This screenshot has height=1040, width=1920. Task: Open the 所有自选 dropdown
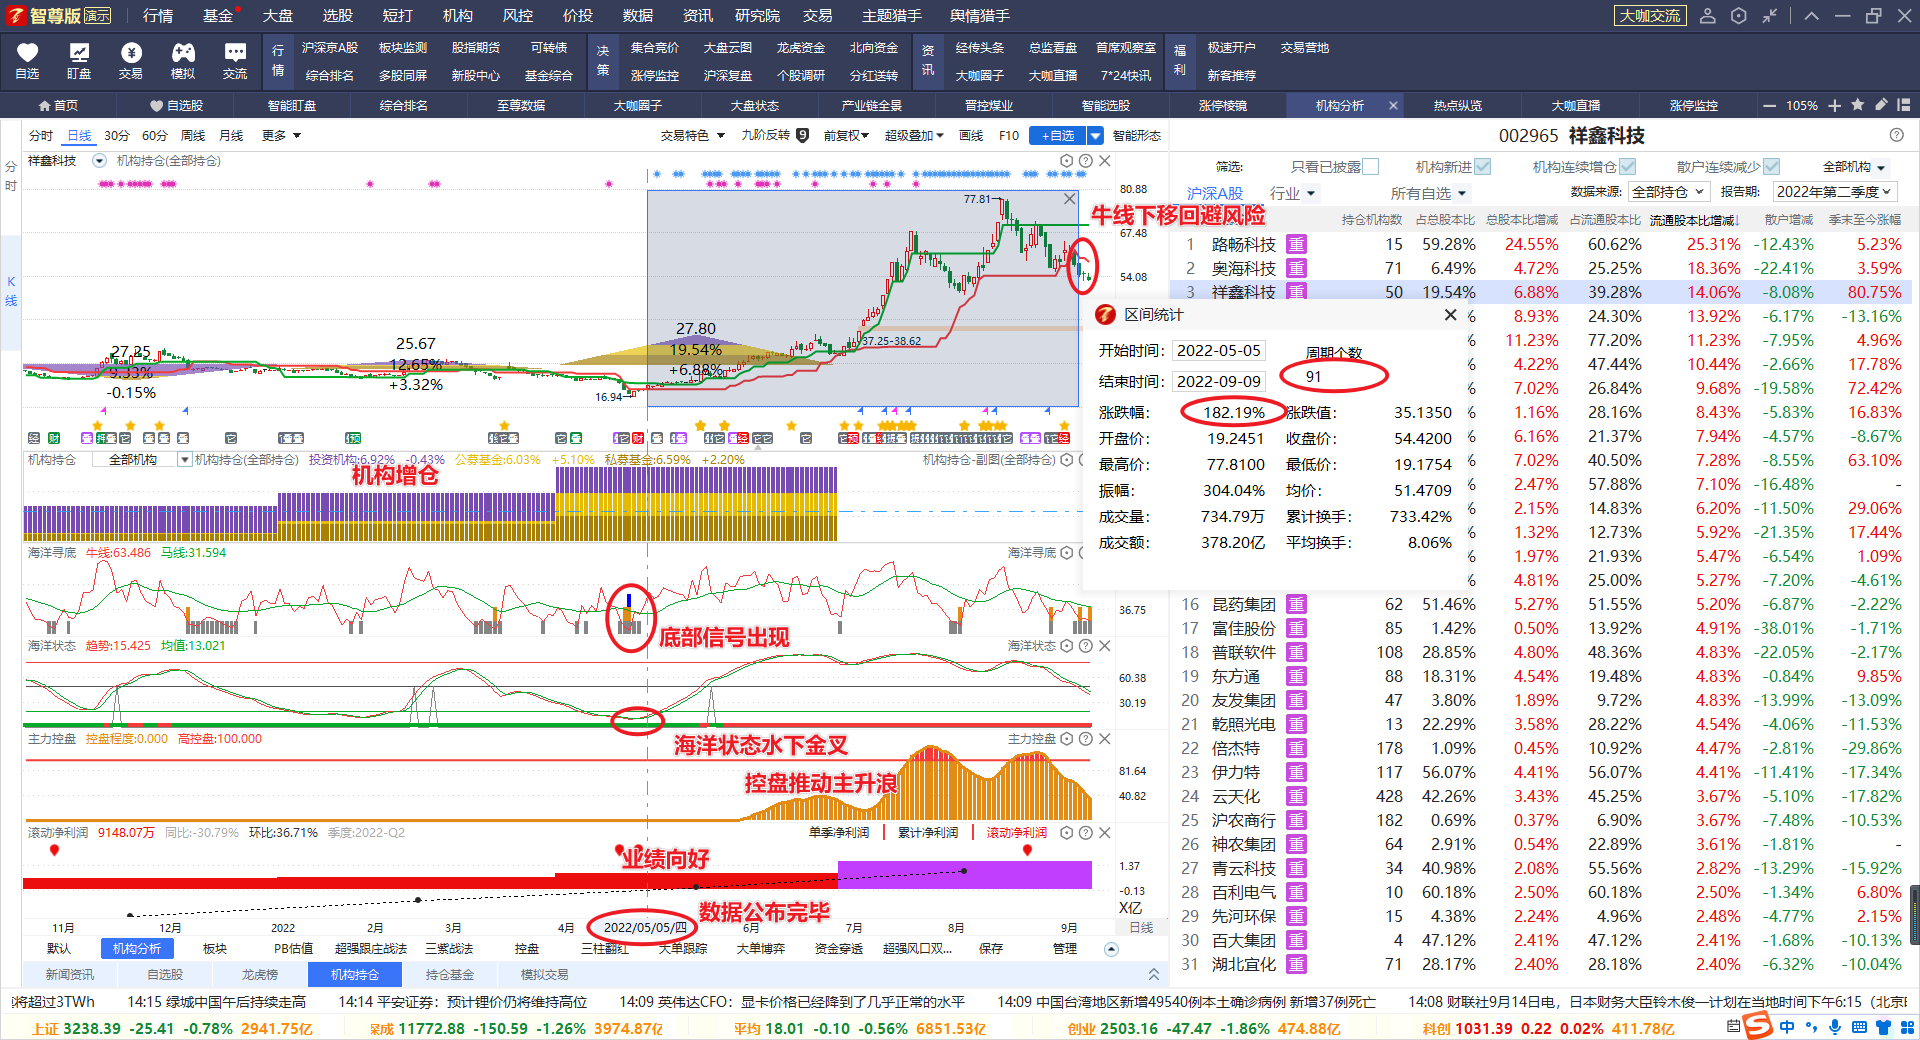1428,193
